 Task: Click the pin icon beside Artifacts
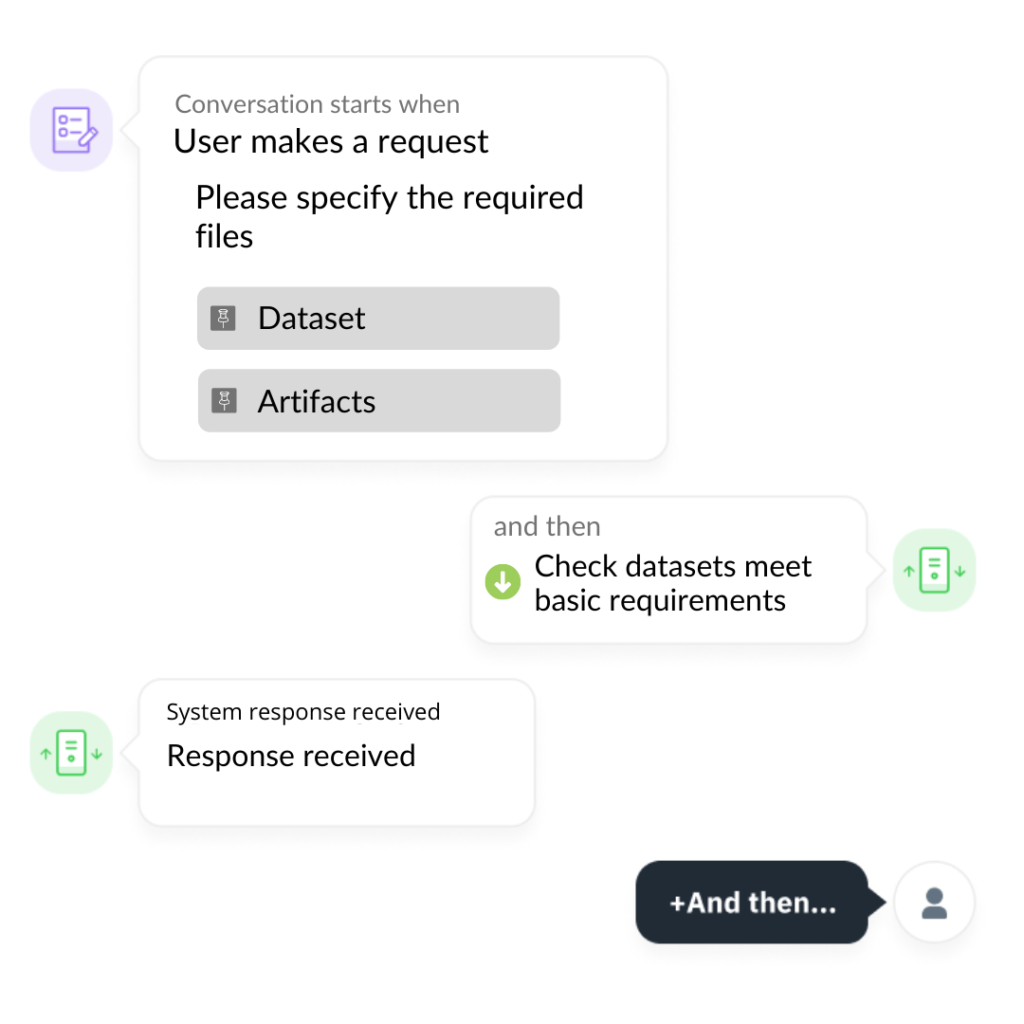[224, 400]
